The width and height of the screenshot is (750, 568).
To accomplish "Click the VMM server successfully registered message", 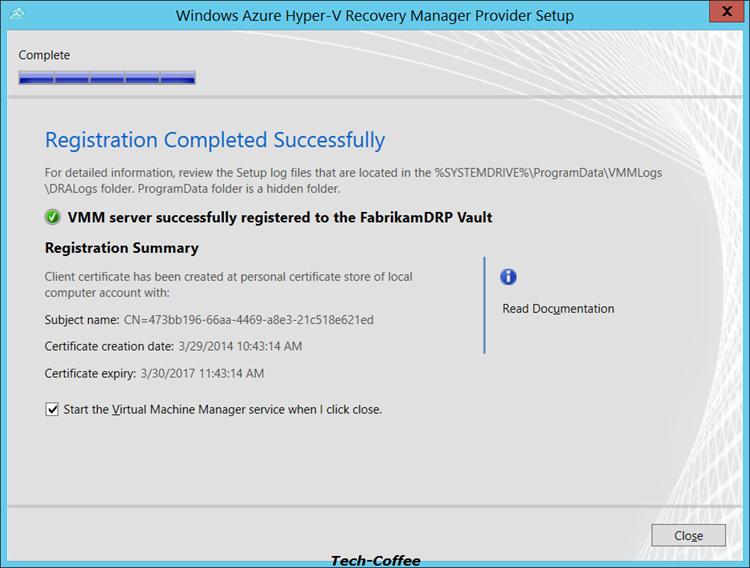I will (280, 217).
